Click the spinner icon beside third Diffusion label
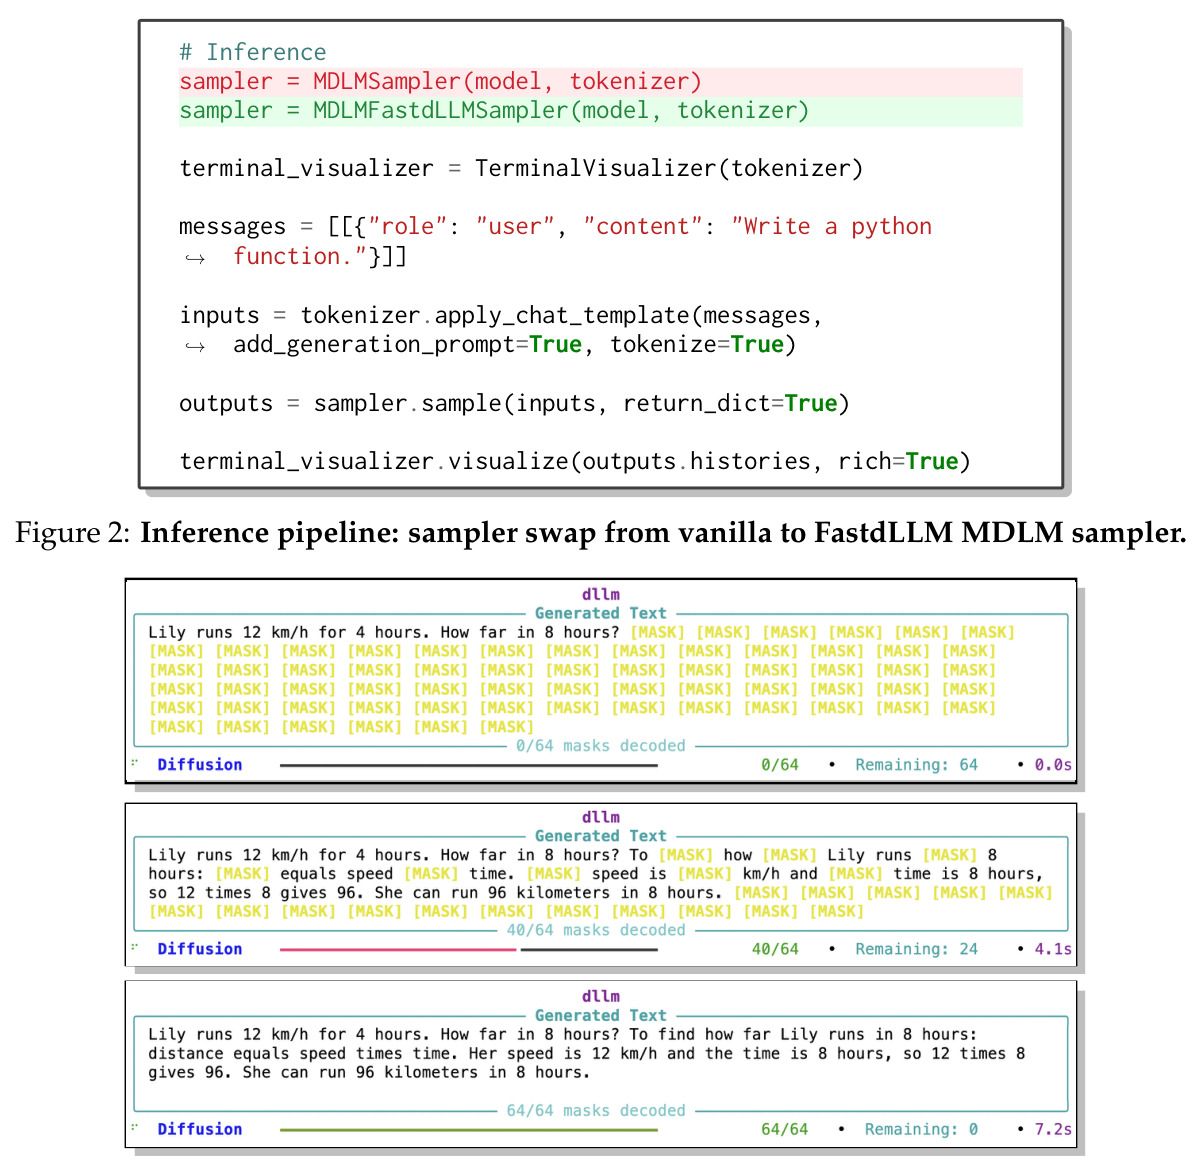 tap(134, 1128)
